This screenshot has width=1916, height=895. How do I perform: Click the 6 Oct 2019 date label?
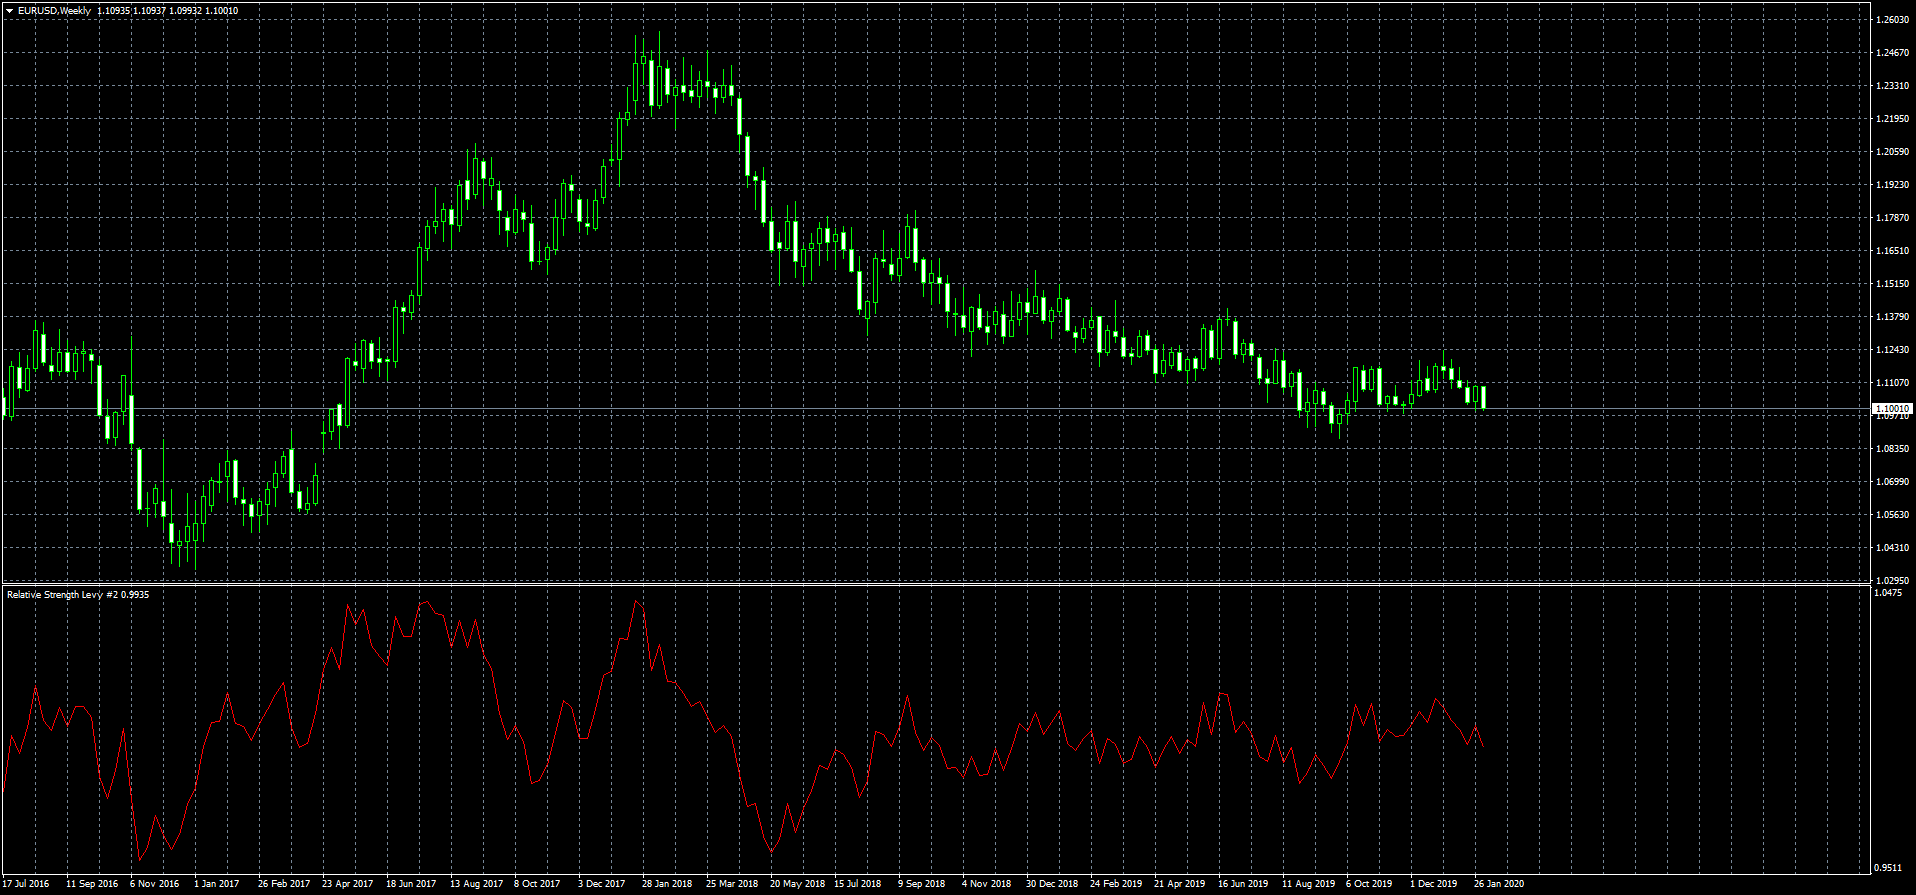[x=1369, y=884]
